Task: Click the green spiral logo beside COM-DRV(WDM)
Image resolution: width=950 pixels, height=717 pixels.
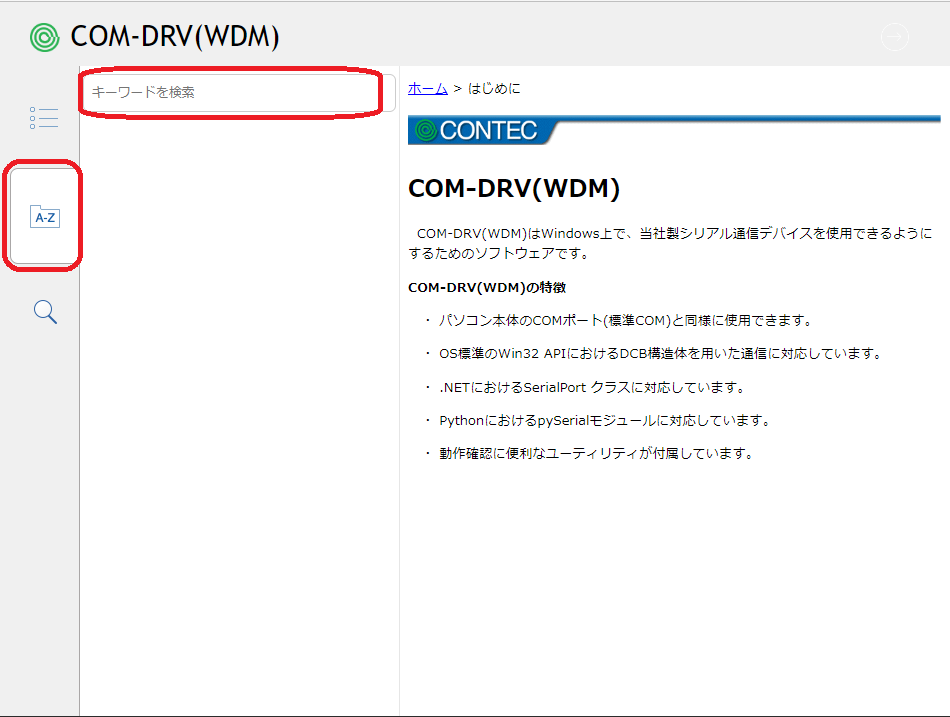Action: click(45, 38)
